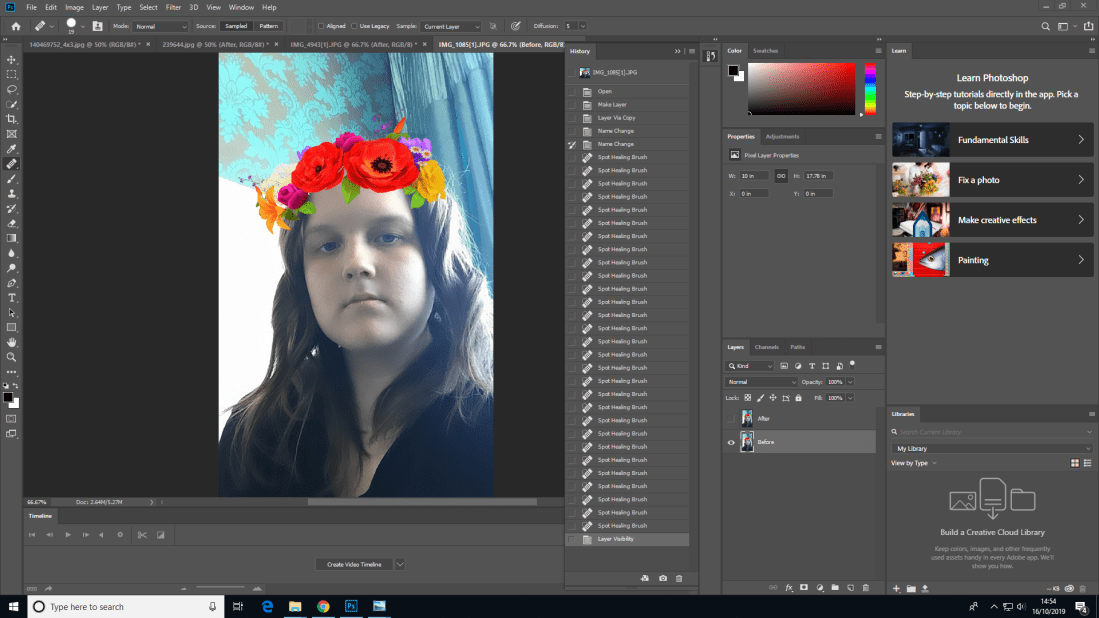Open the Mode dropdown set to Normal

point(159,26)
